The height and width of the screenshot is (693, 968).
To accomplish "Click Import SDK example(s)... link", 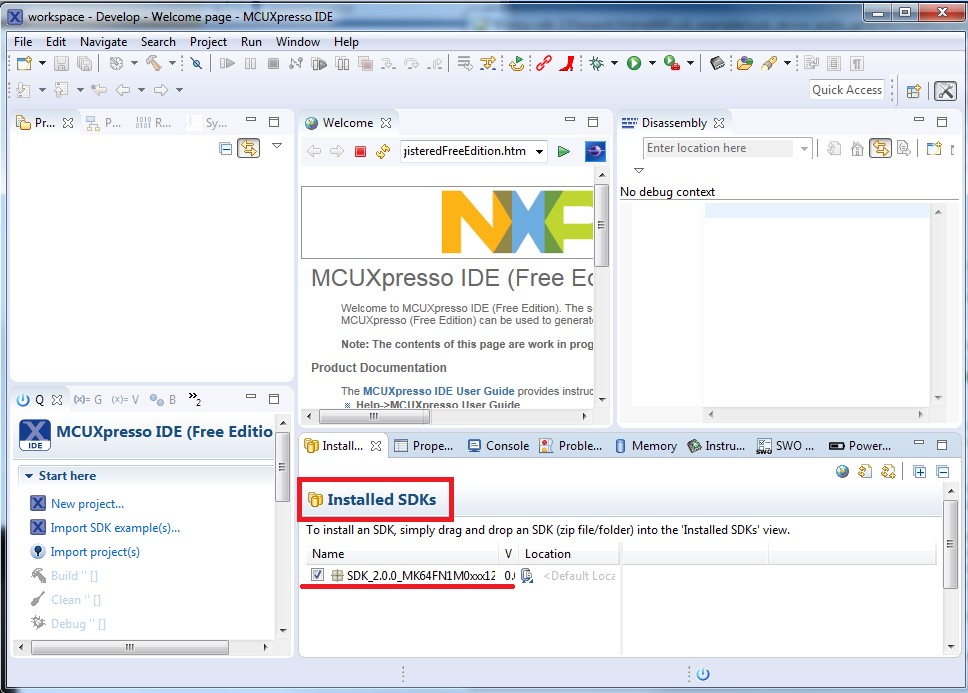I will pyautogui.click(x=115, y=528).
